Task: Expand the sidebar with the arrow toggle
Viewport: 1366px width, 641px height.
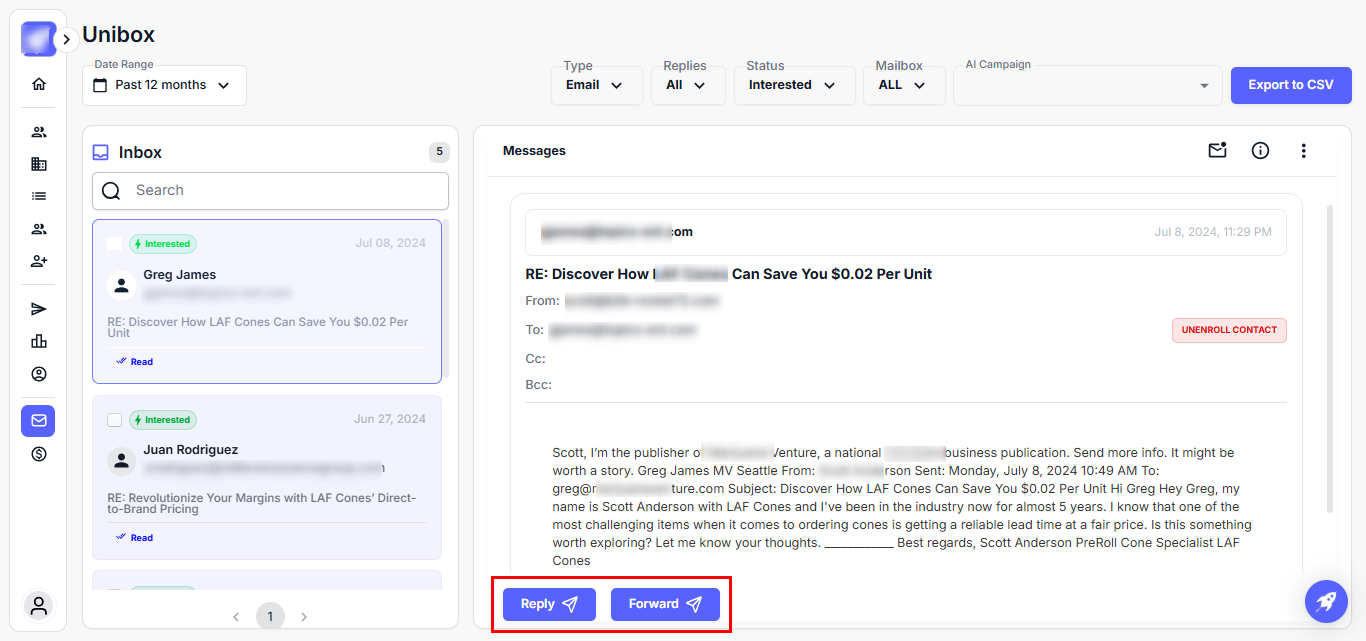Action: pyautogui.click(x=66, y=39)
